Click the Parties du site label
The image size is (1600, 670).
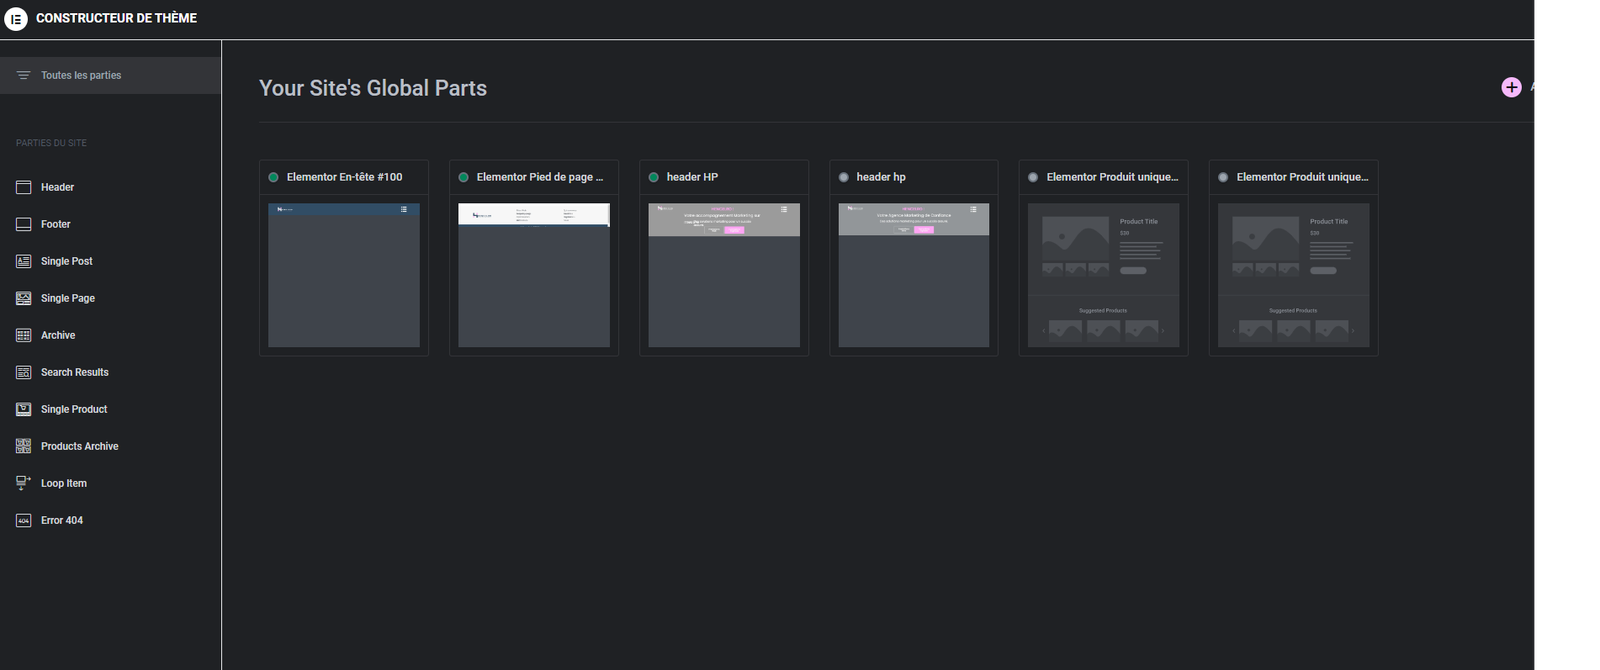pyautogui.click(x=51, y=143)
